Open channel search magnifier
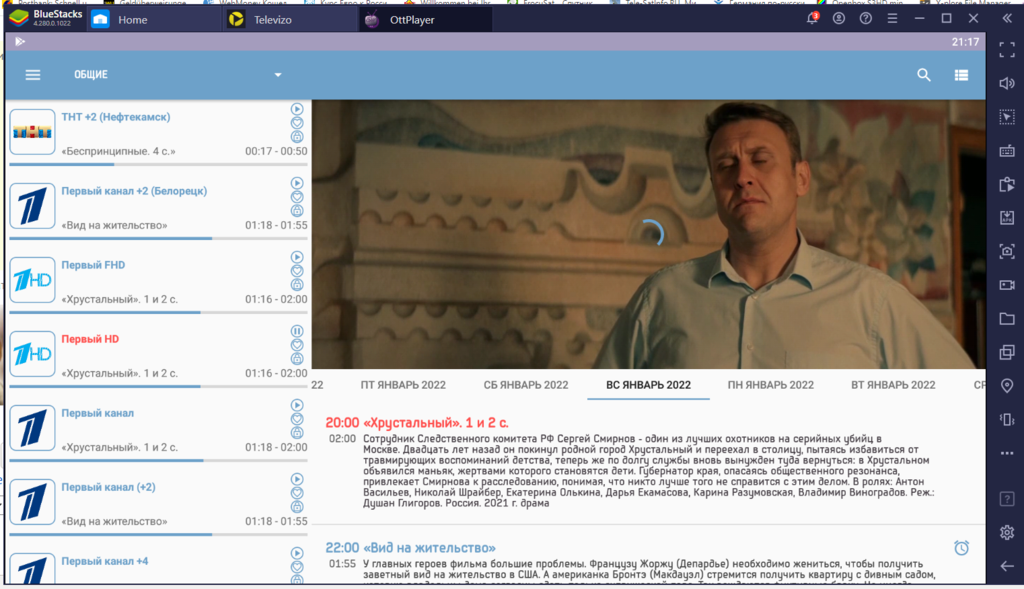Screen dimensions: 1024x589 coord(923,75)
